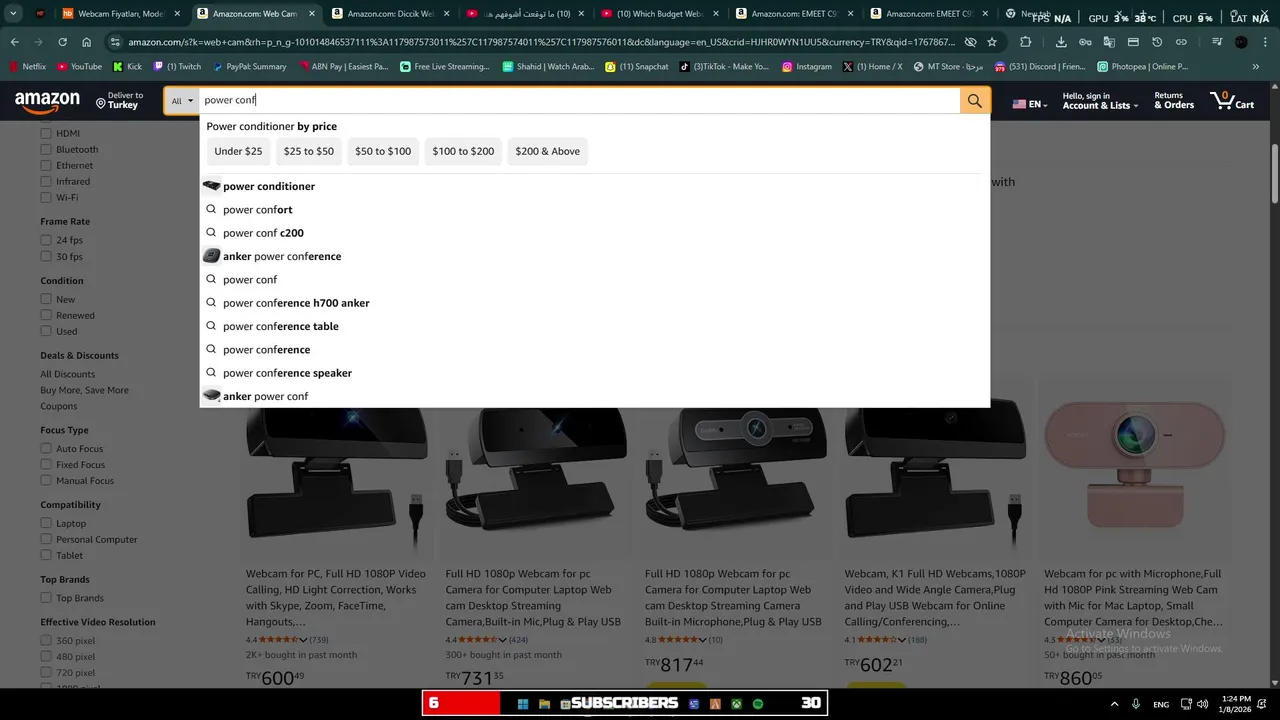Open the (11) Snapchat bookmark
This screenshot has height=720, width=1280.
coord(637,67)
